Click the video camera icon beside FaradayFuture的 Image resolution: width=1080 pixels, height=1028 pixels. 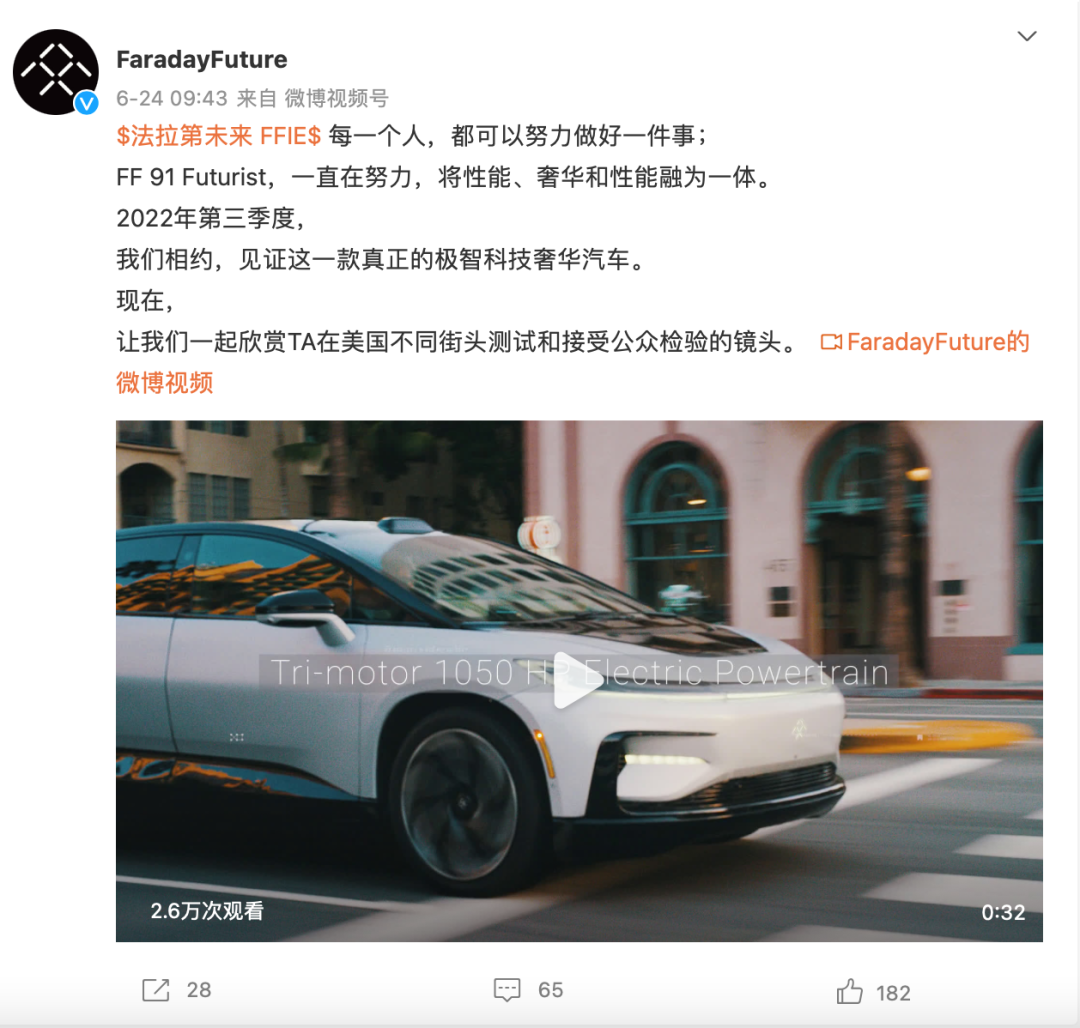click(831, 342)
